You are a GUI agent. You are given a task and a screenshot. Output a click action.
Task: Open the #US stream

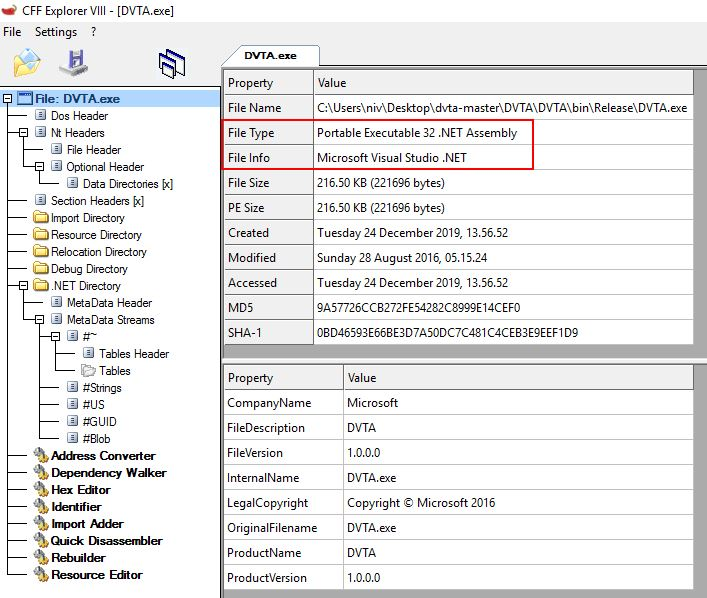coord(93,405)
